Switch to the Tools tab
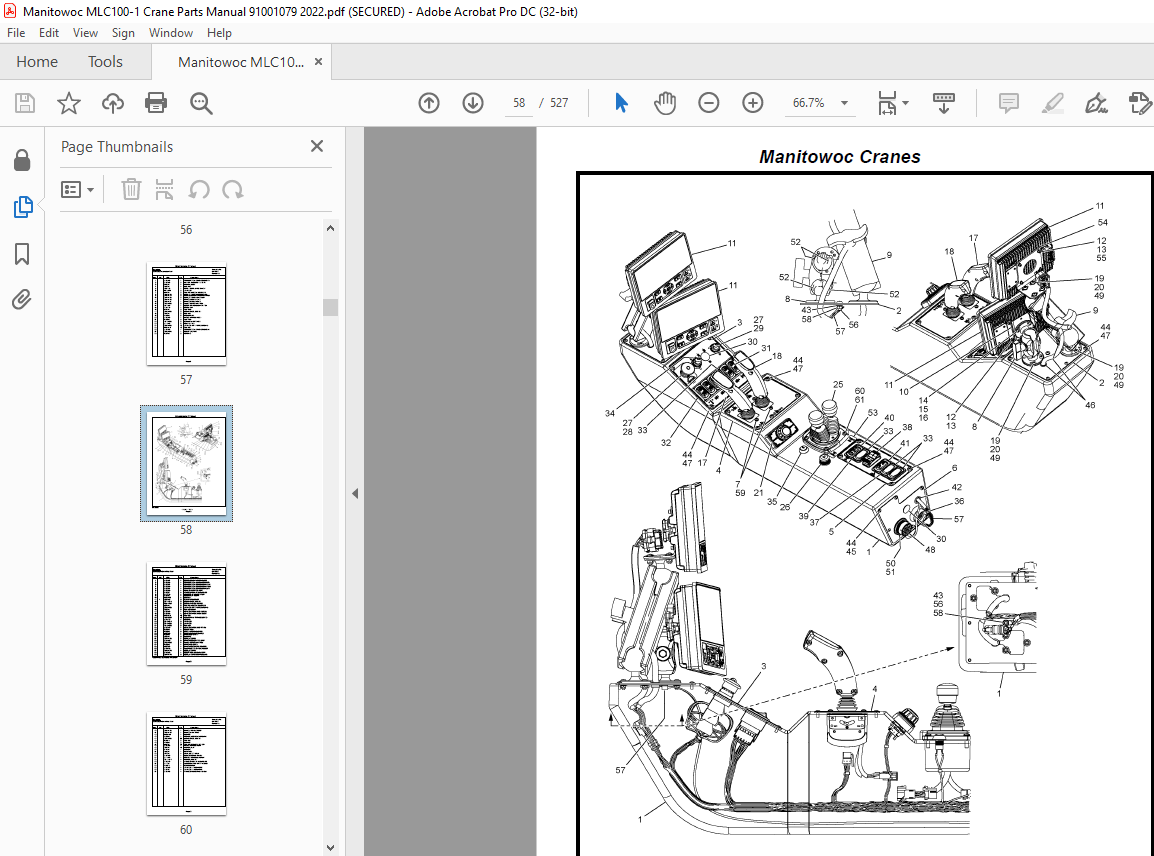The height and width of the screenshot is (856, 1154). pos(105,62)
